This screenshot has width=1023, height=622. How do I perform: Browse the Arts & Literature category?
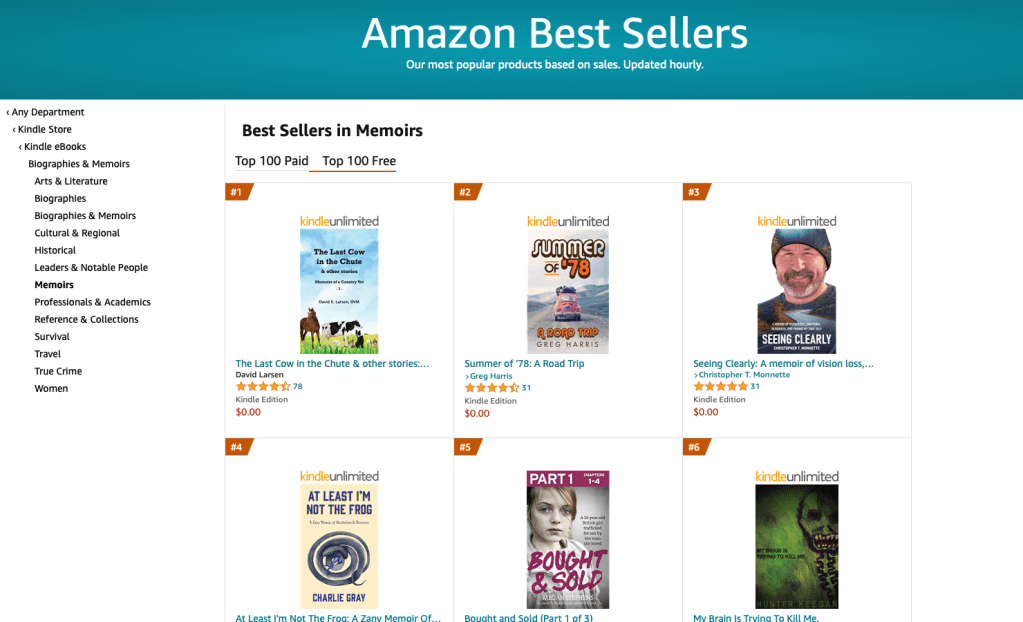click(71, 181)
